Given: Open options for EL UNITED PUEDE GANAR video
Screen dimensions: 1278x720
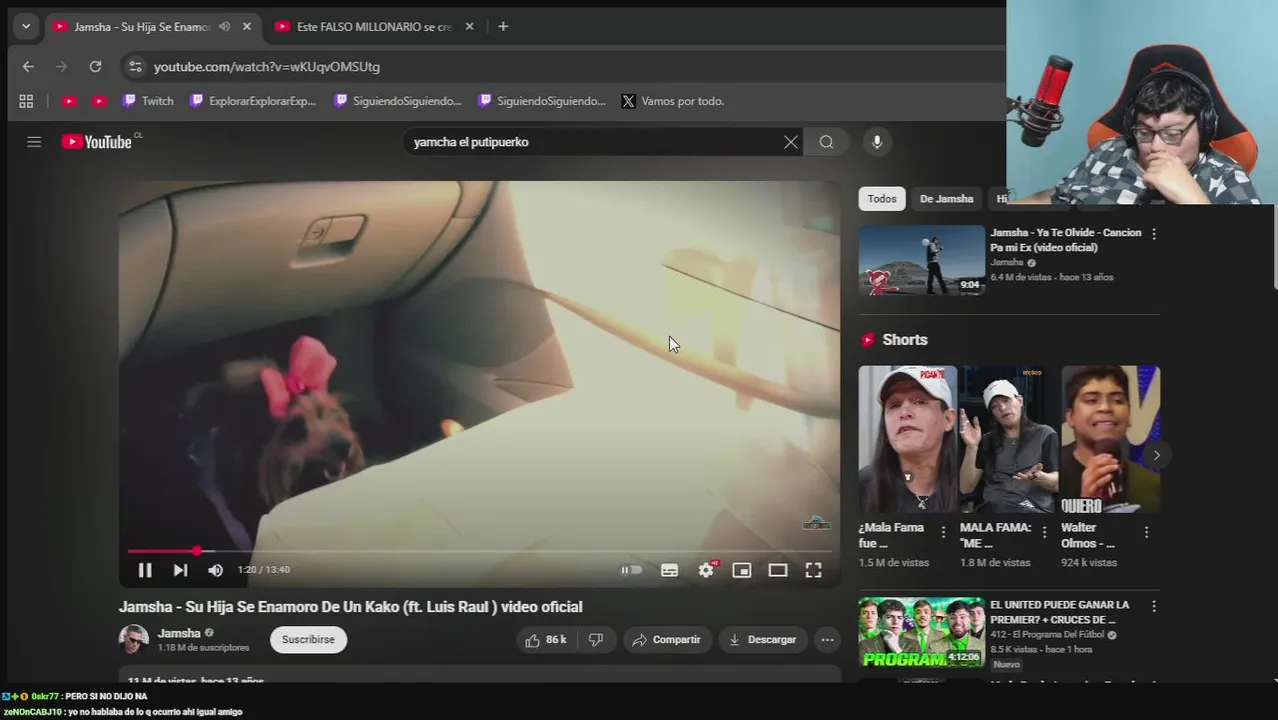Looking at the screenshot, I should click(x=1154, y=606).
